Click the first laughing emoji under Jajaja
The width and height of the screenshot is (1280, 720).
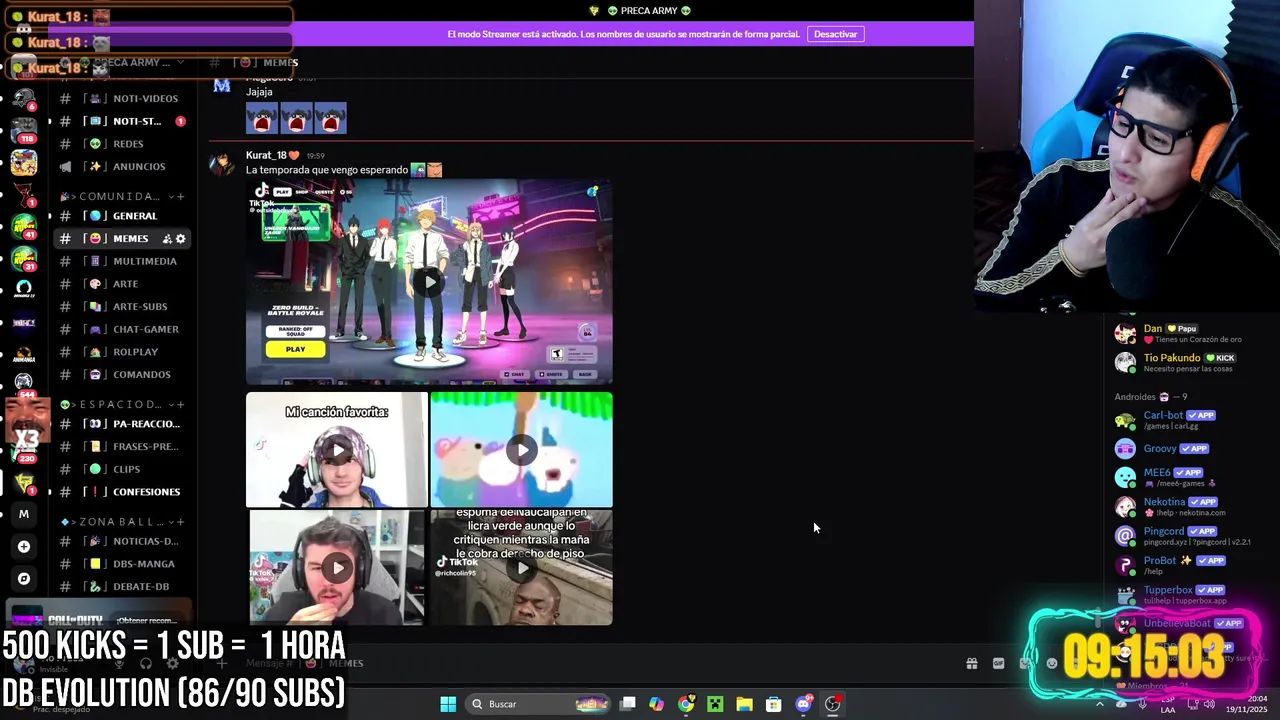pos(262,118)
